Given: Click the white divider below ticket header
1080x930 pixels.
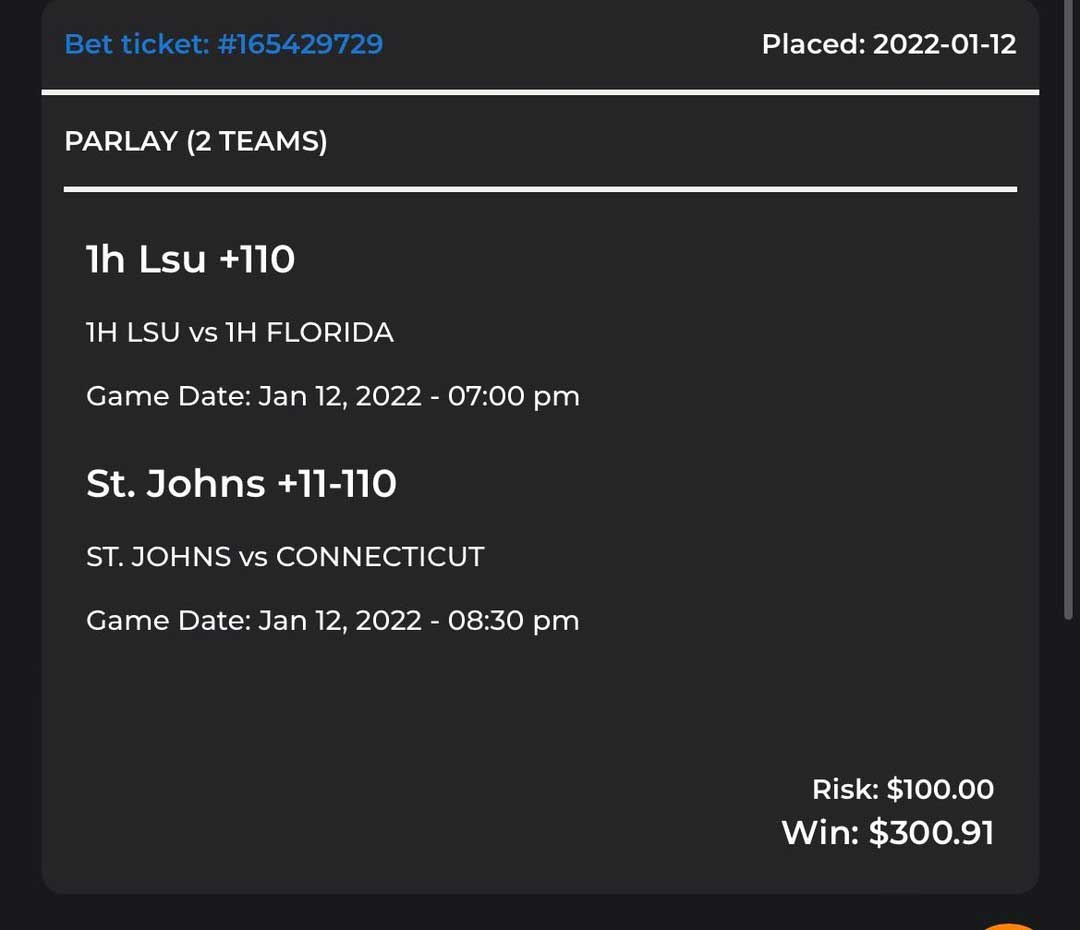Looking at the screenshot, I should [x=540, y=92].
